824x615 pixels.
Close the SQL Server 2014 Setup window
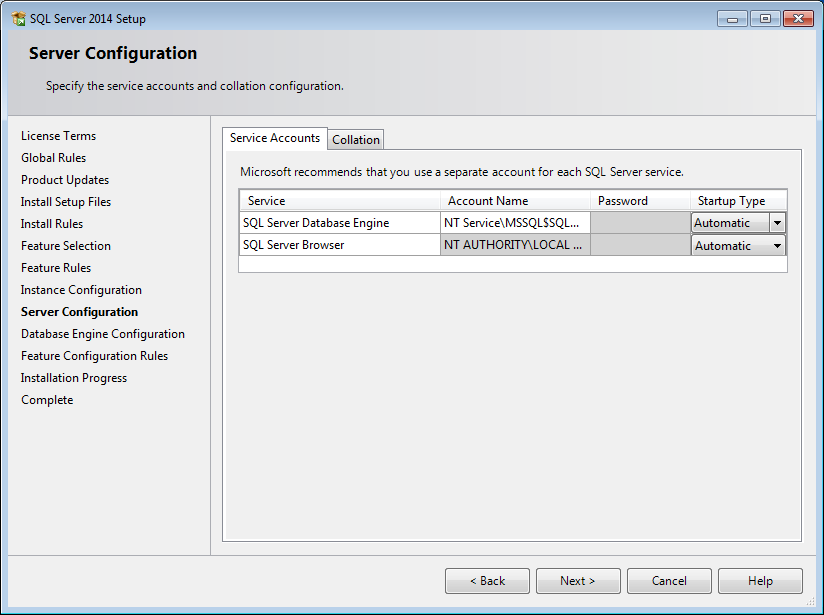pos(798,19)
